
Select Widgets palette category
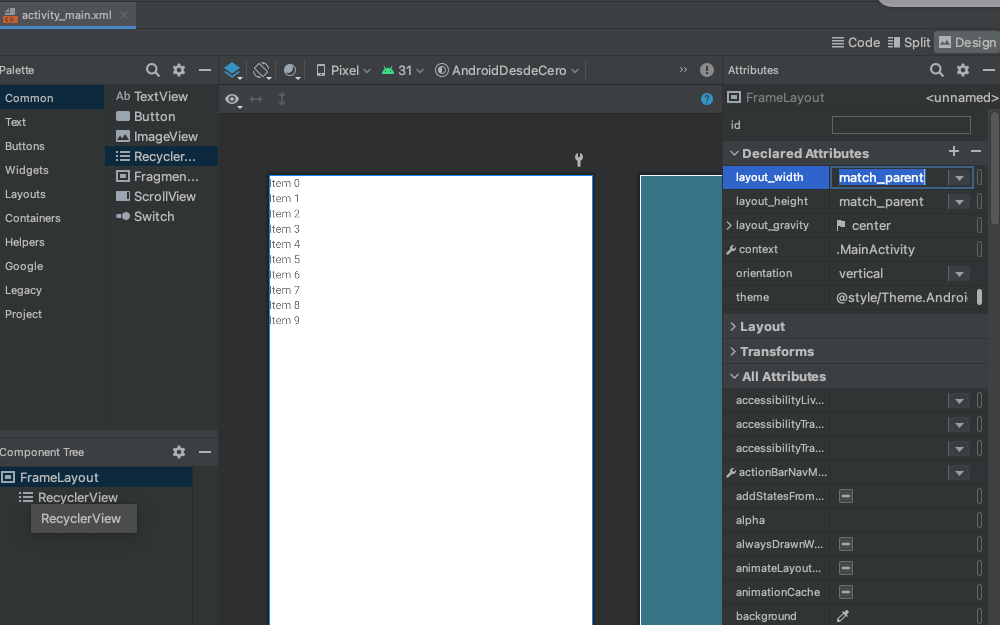coord(27,170)
